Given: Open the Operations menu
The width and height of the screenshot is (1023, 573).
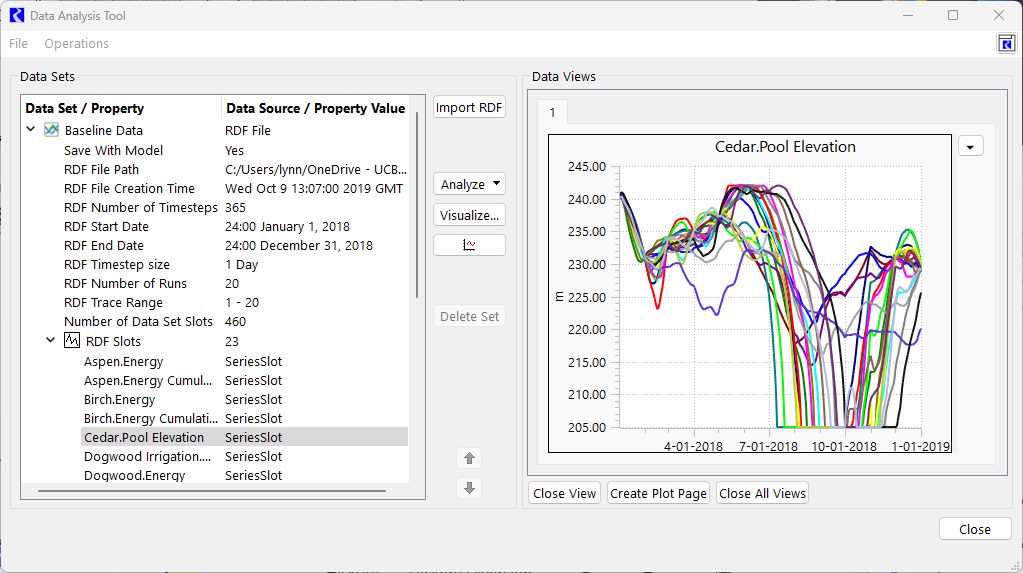Looking at the screenshot, I should 76,44.
